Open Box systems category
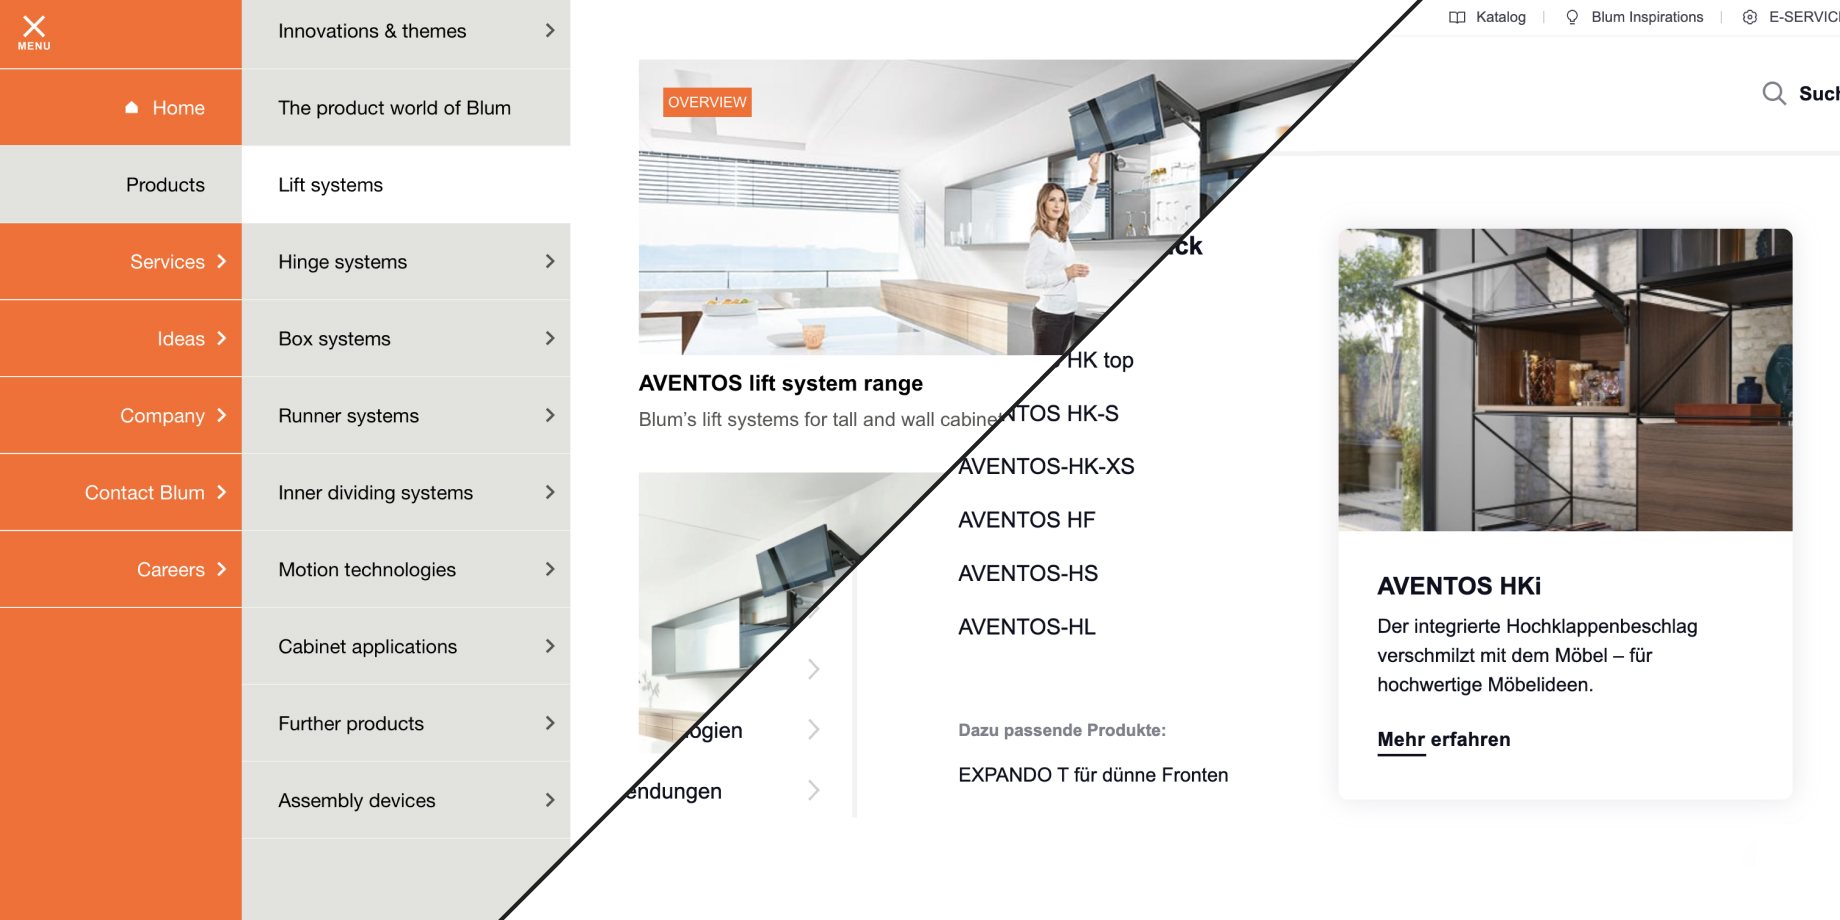 point(406,338)
